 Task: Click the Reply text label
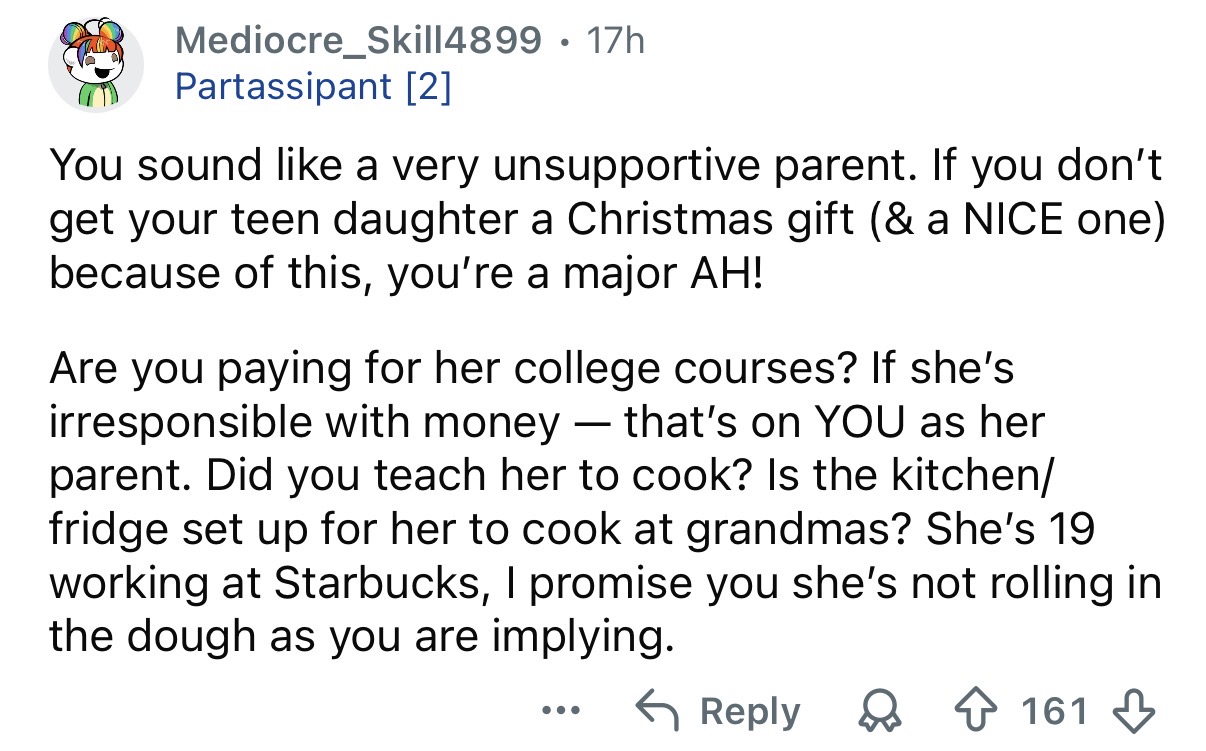pos(749,711)
